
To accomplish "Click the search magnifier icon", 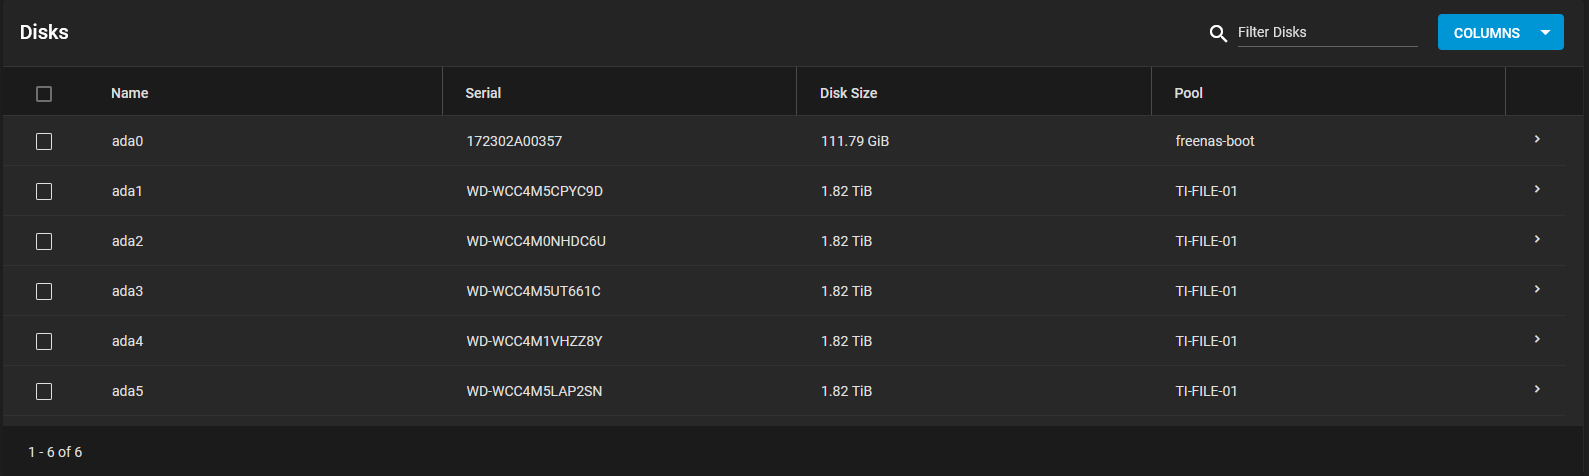I will (x=1218, y=33).
